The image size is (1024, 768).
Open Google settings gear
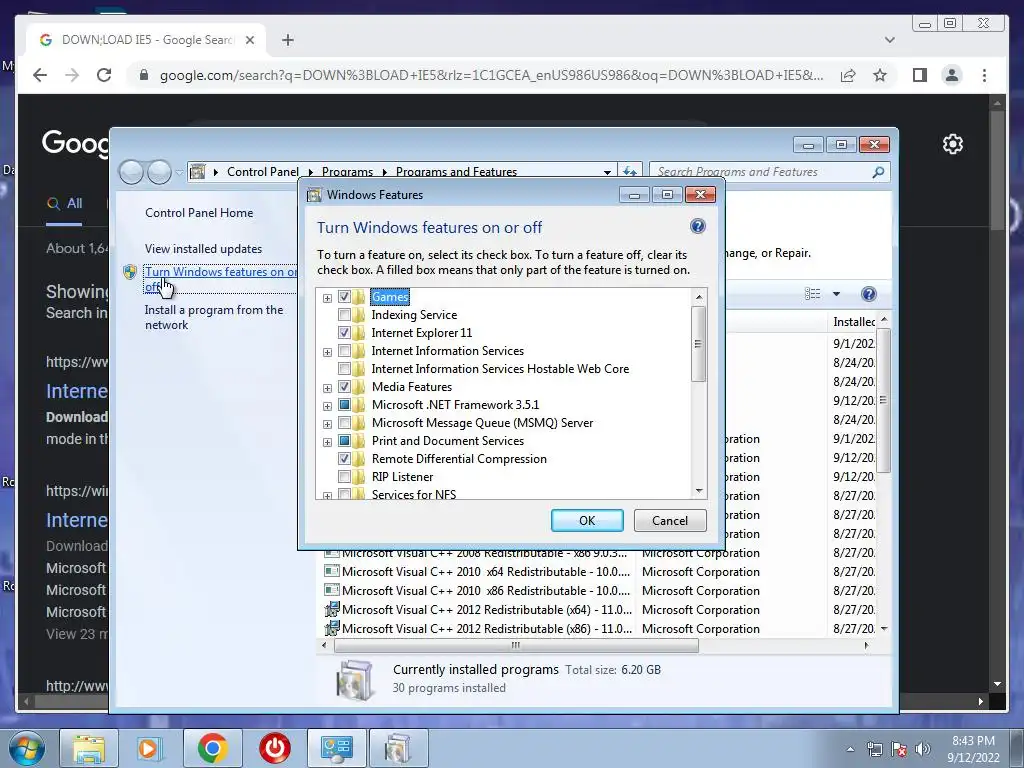click(953, 144)
